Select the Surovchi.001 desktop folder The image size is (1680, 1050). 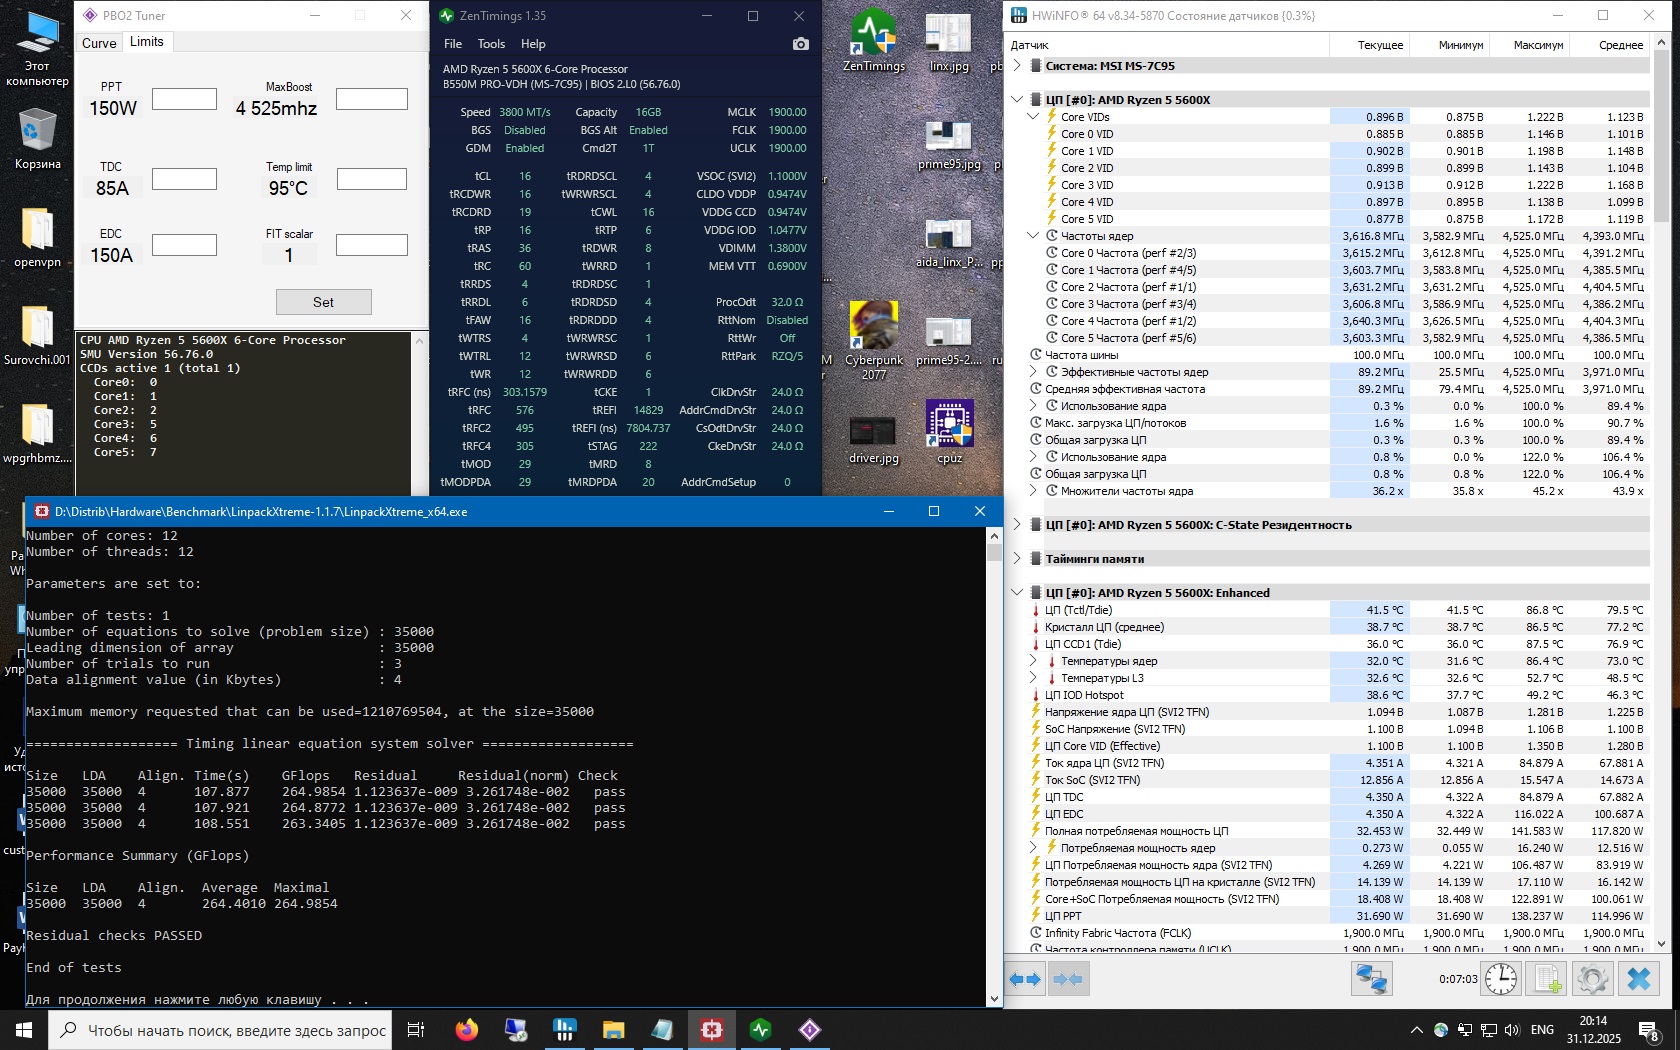37,336
